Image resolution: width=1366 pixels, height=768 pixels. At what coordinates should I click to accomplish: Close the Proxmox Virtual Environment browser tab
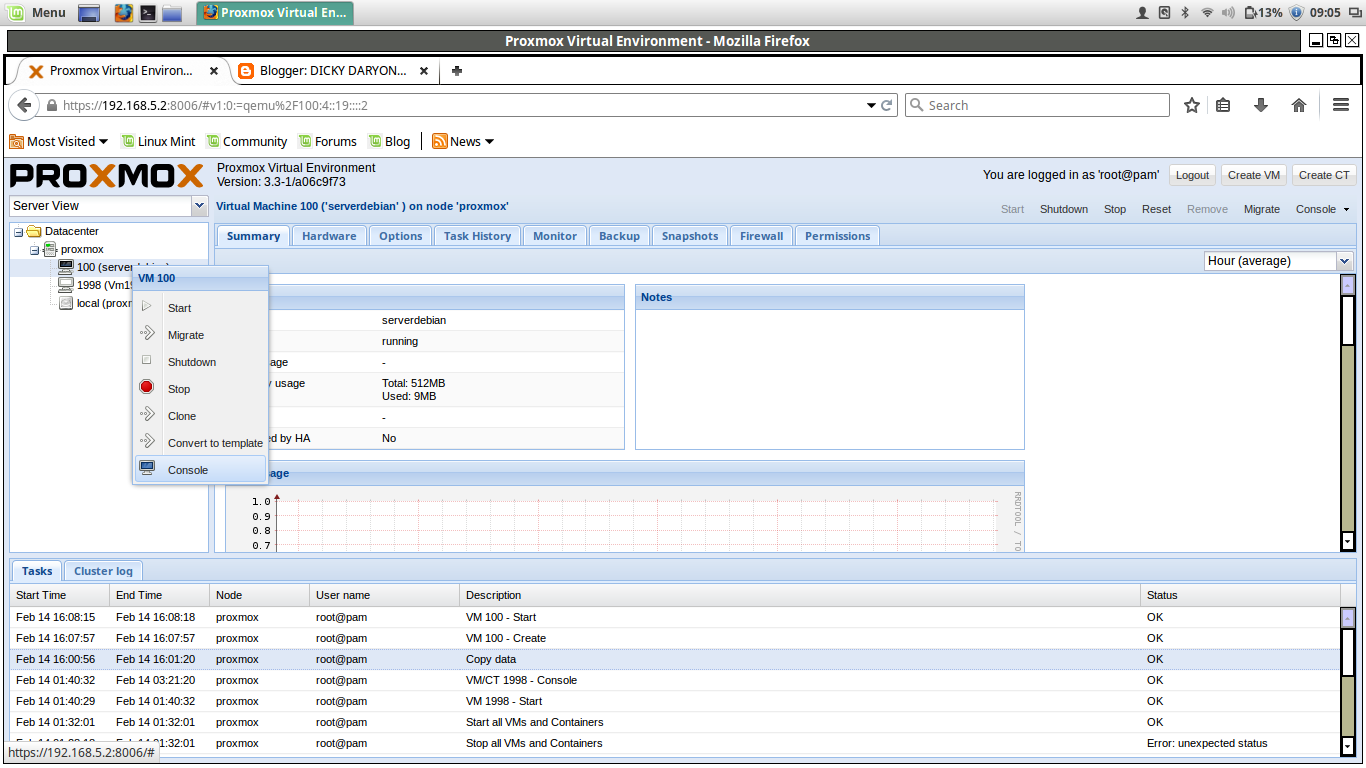pyautogui.click(x=214, y=71)
